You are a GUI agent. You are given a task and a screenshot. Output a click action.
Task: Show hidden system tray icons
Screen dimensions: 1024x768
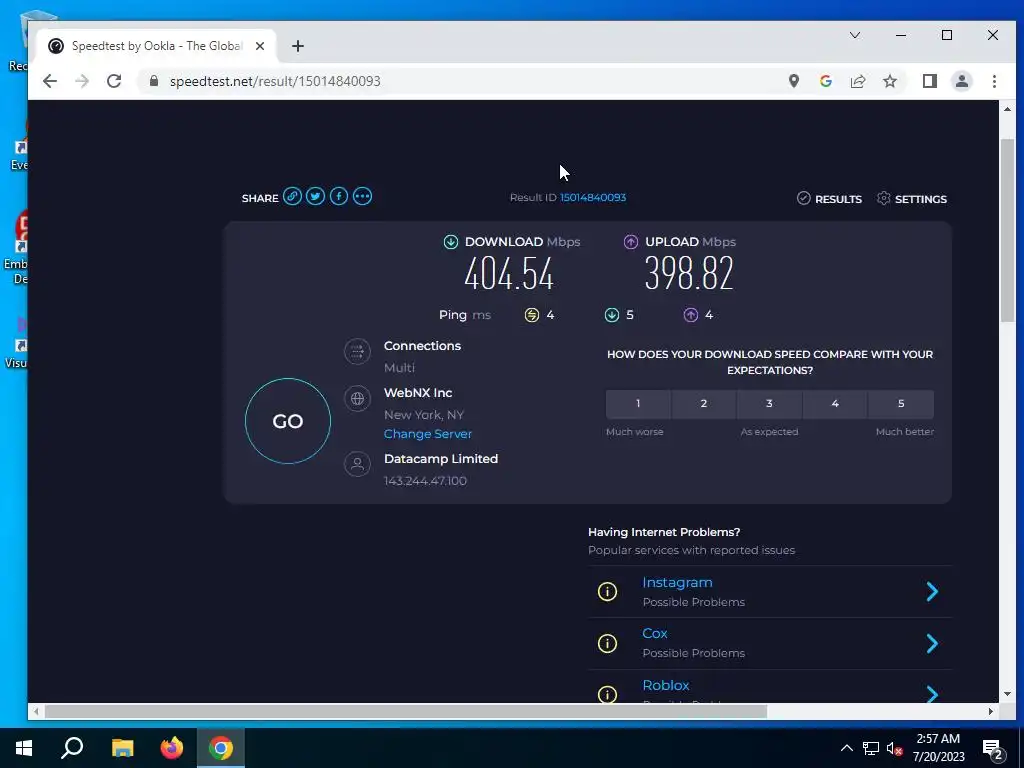(x=846, y=748)
